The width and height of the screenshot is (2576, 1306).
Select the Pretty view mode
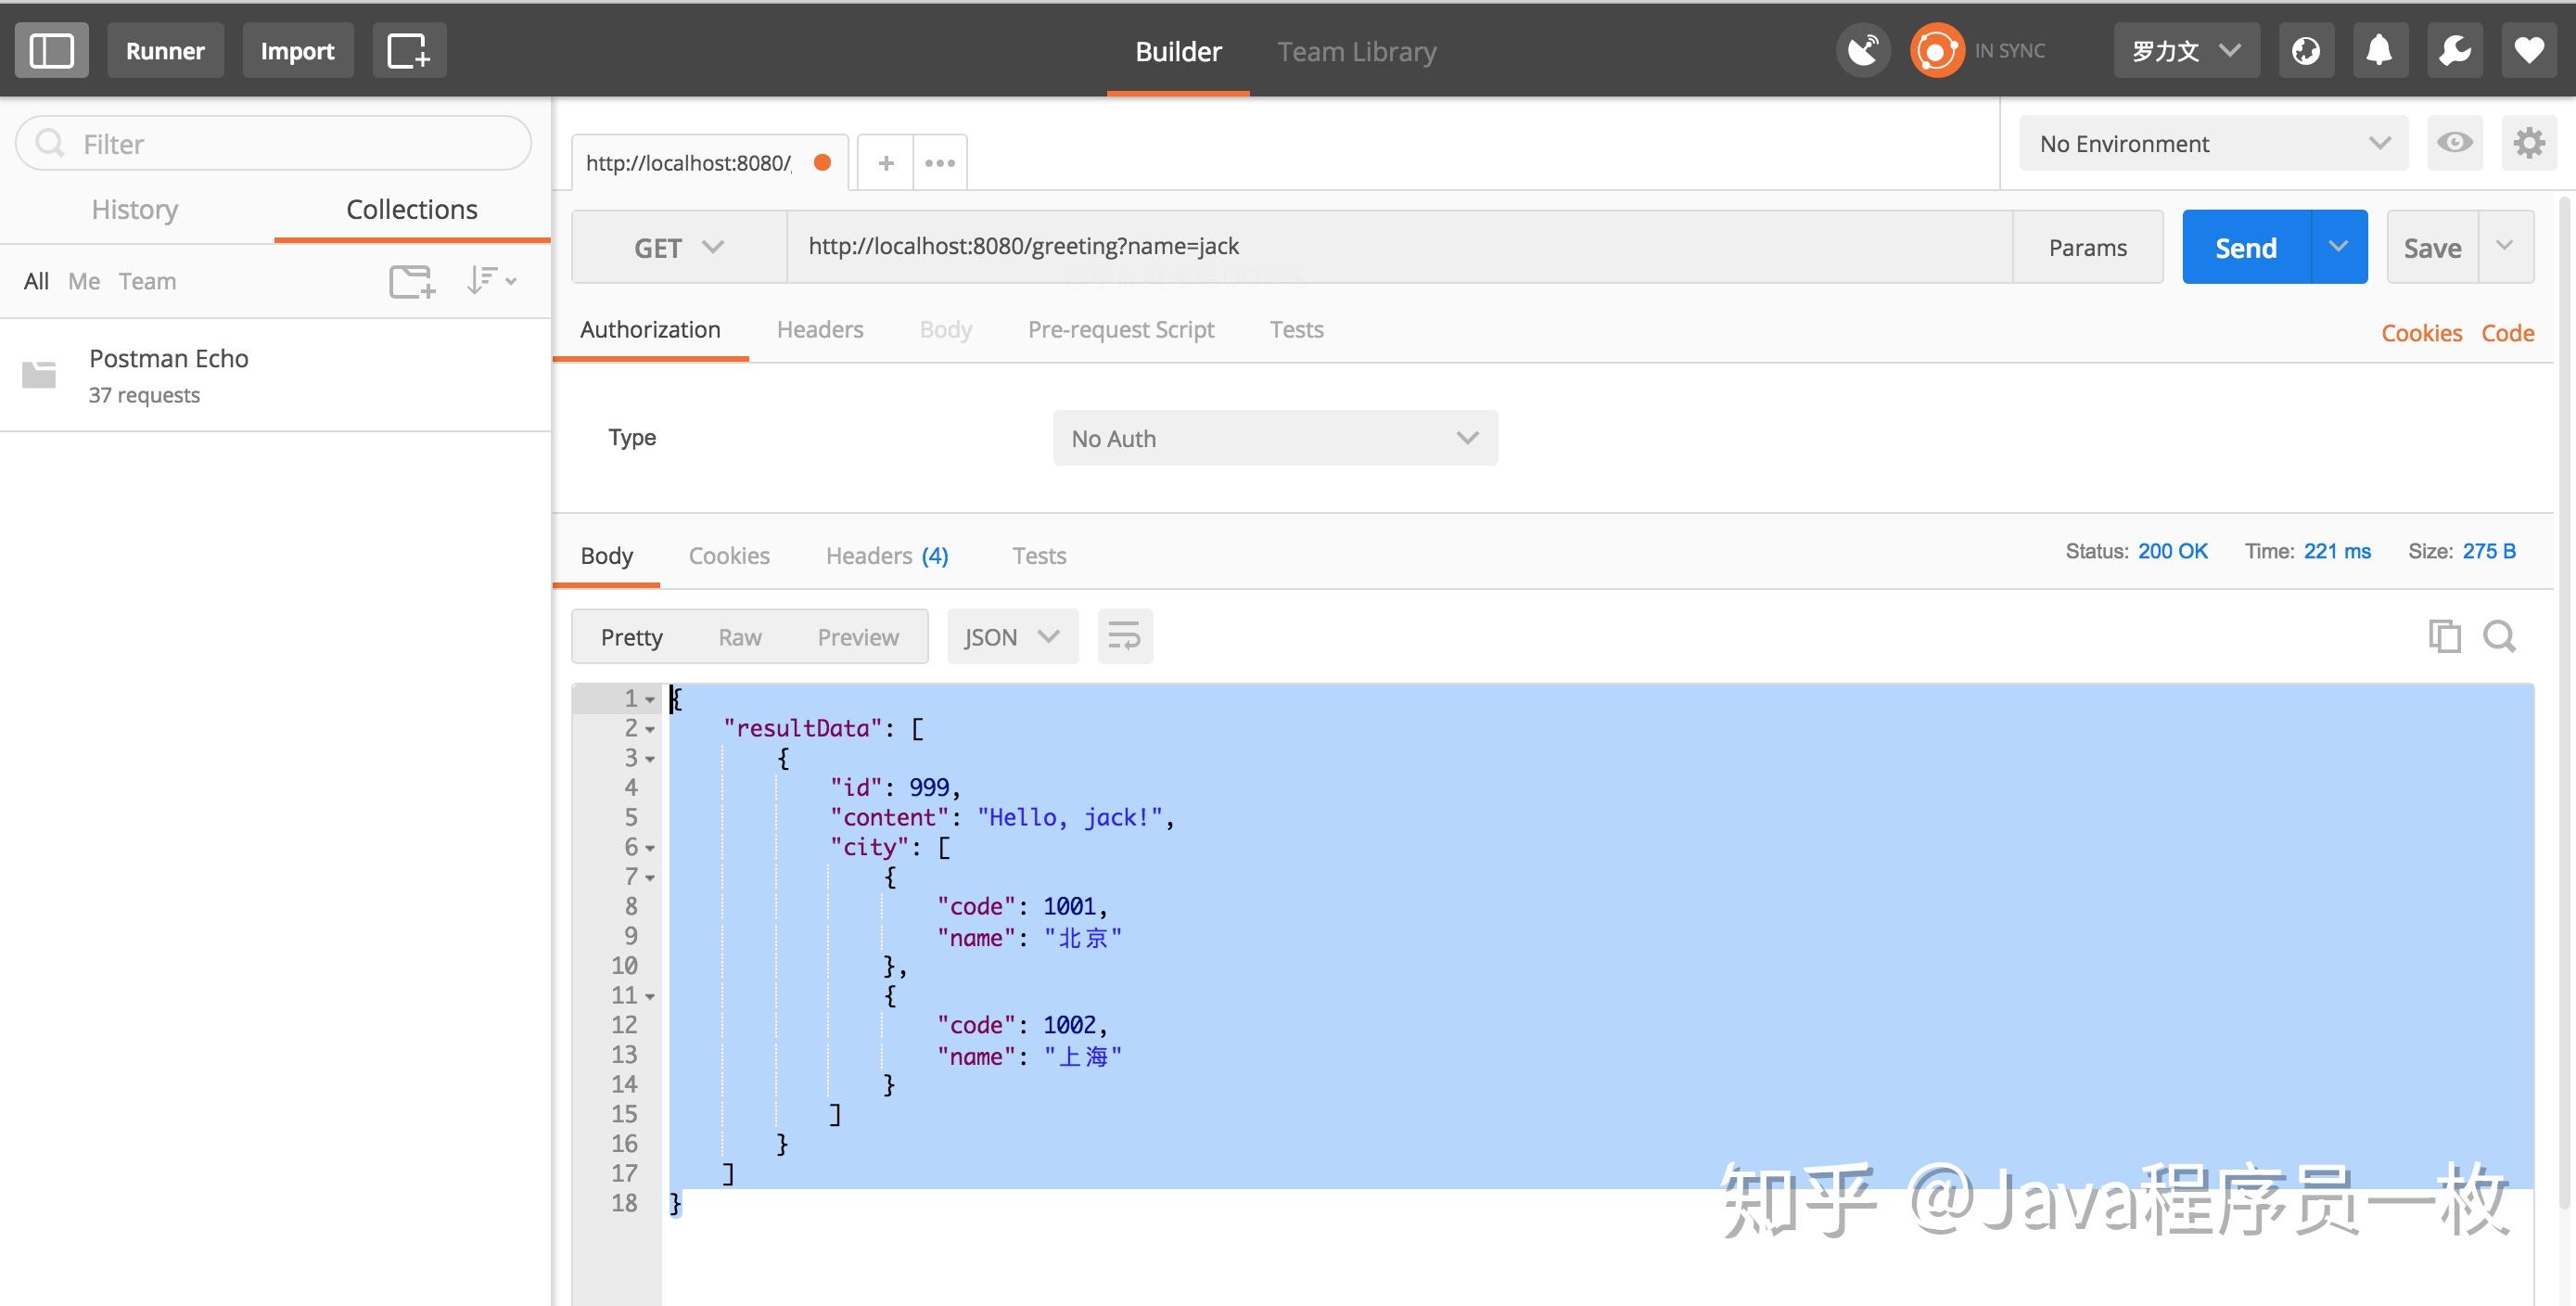click(631, 637)
